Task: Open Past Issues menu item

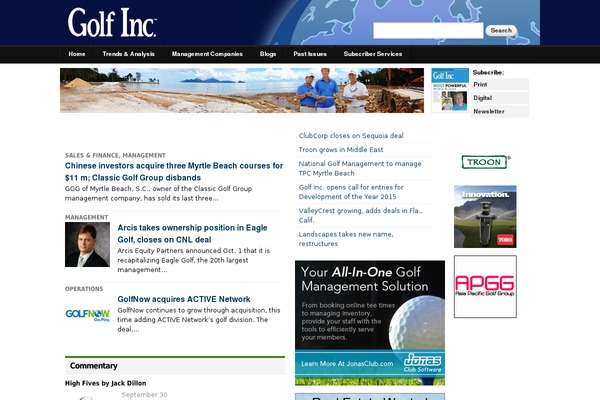Action: click(x=310, y=54)
